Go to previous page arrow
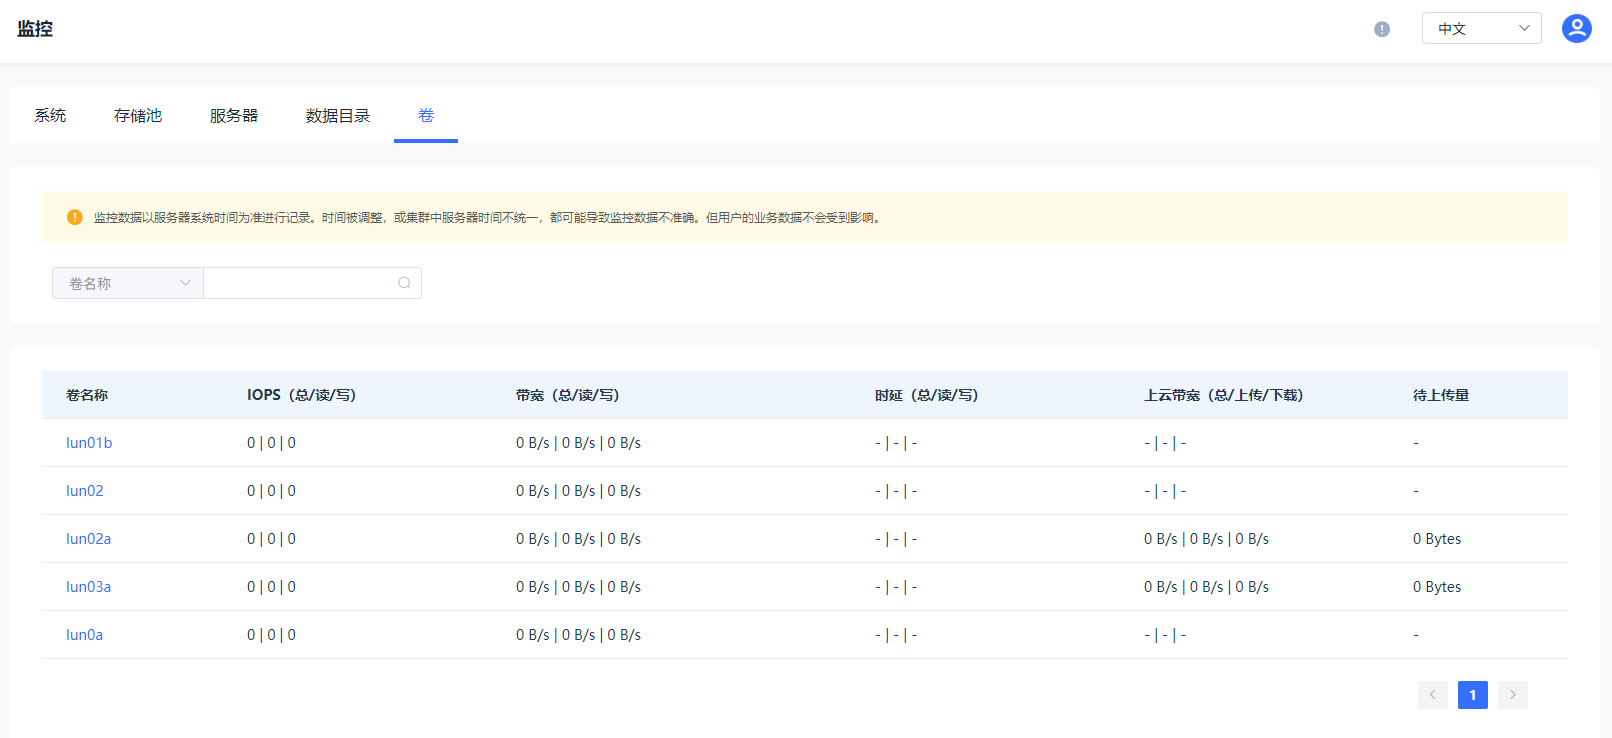 [1432, 695]
